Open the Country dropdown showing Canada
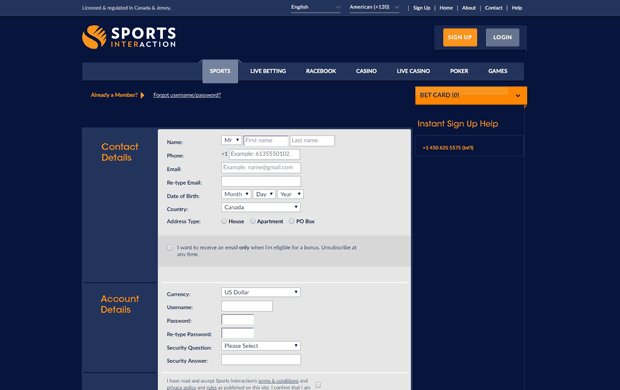The height and width of the screenshot is (390, 620). (261, 207)
